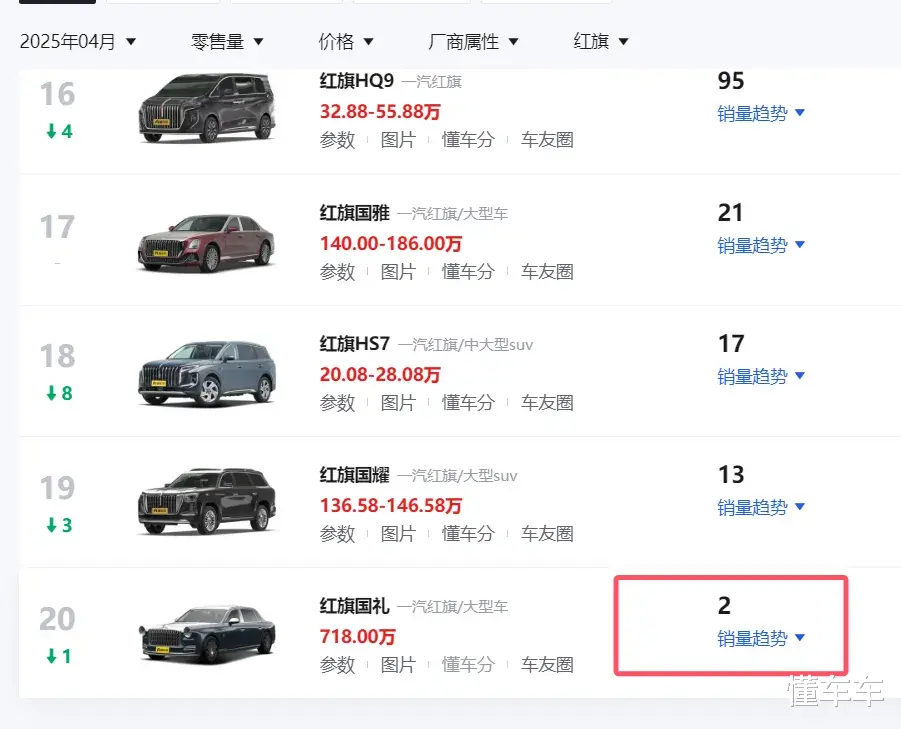Open the 红旗HS7 car thumbnail

point(206,373)
